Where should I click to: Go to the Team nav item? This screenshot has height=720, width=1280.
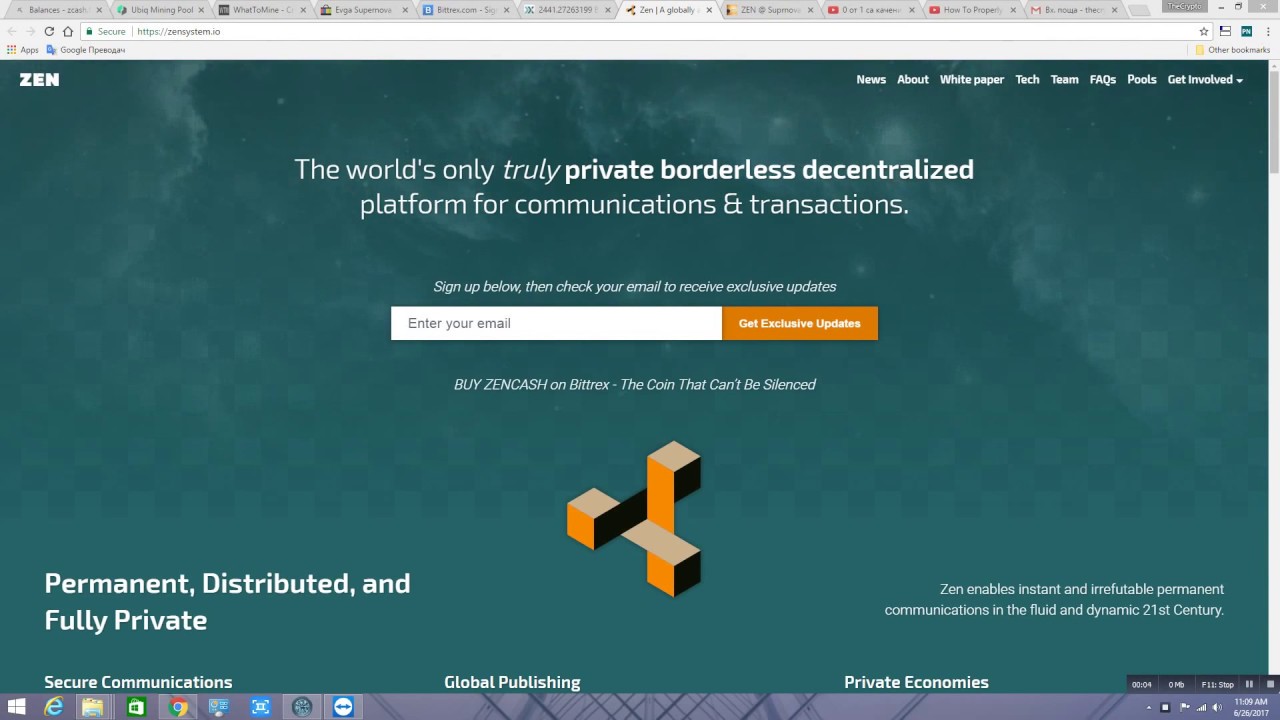point(1064,80)
